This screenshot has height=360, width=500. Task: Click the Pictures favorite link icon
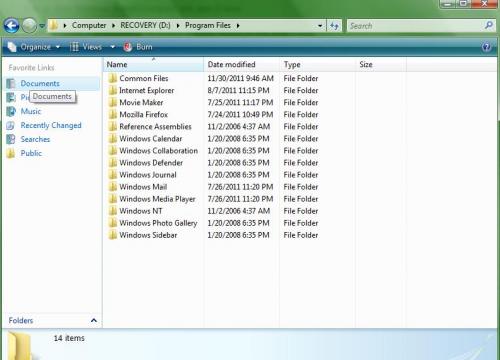pos(11,97)
